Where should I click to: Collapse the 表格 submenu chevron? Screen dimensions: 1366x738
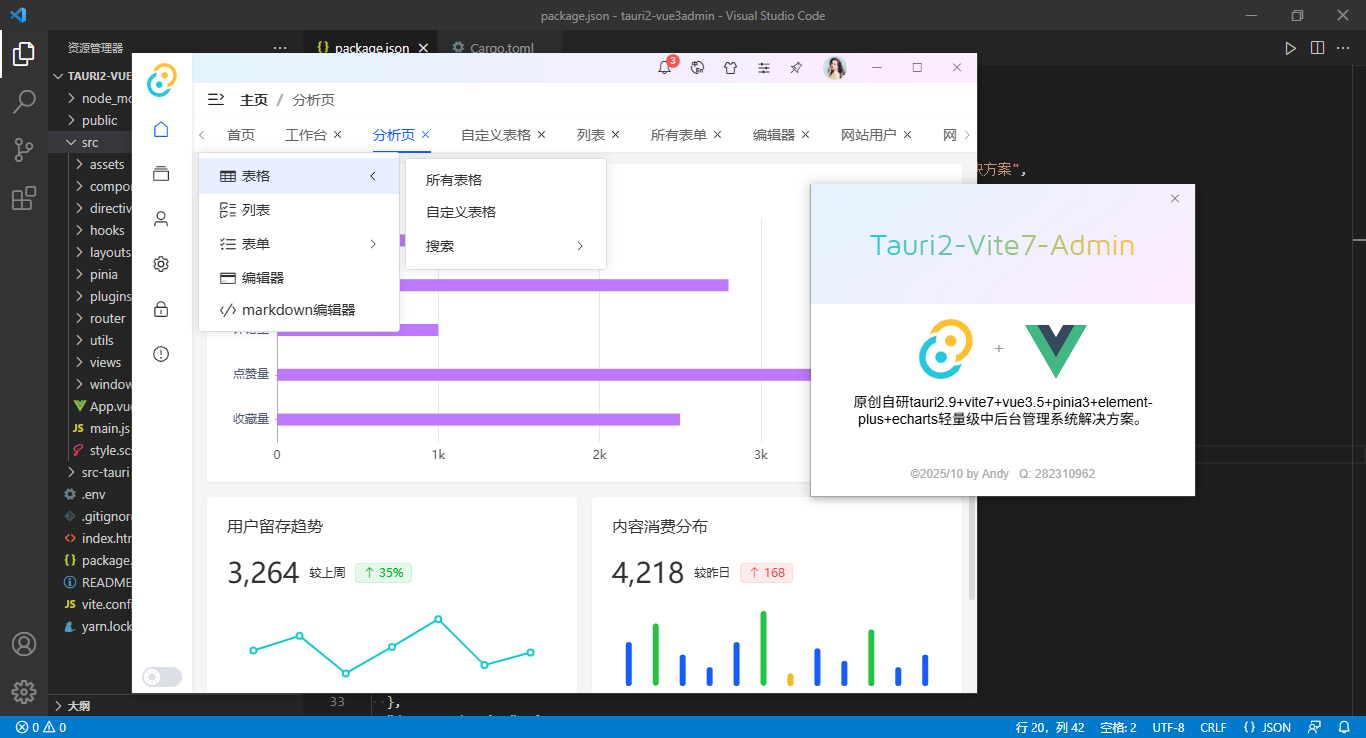point(371,175)
